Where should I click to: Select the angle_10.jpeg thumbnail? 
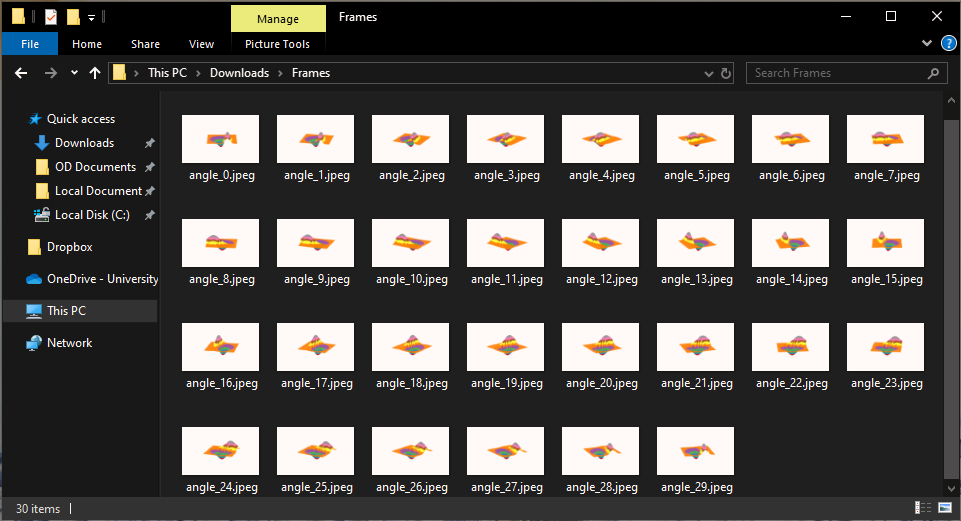(411, 243)
